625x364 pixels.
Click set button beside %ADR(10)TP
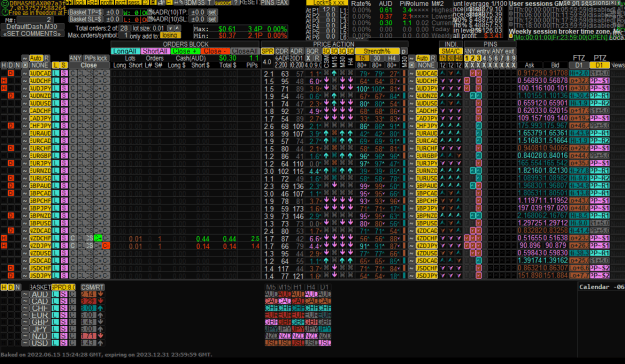click(212, 12)
